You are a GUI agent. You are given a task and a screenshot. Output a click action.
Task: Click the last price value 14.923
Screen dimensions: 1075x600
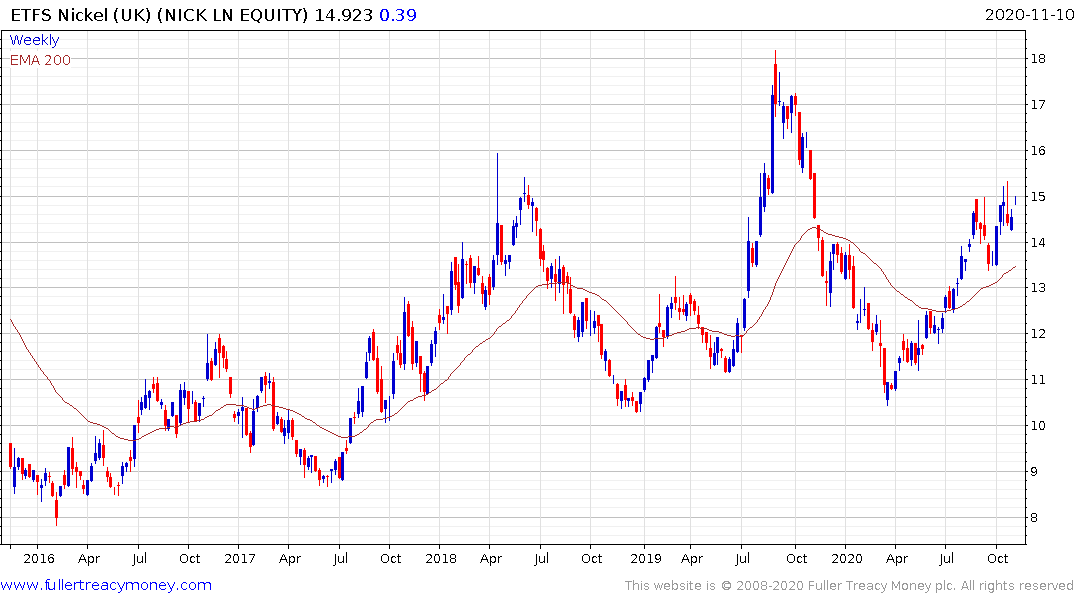point(343,15)
